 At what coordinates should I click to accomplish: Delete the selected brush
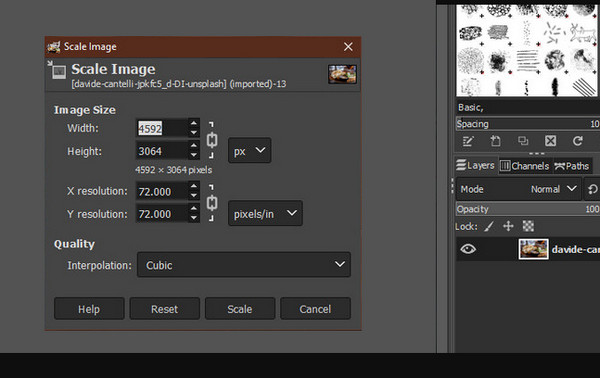550,141
